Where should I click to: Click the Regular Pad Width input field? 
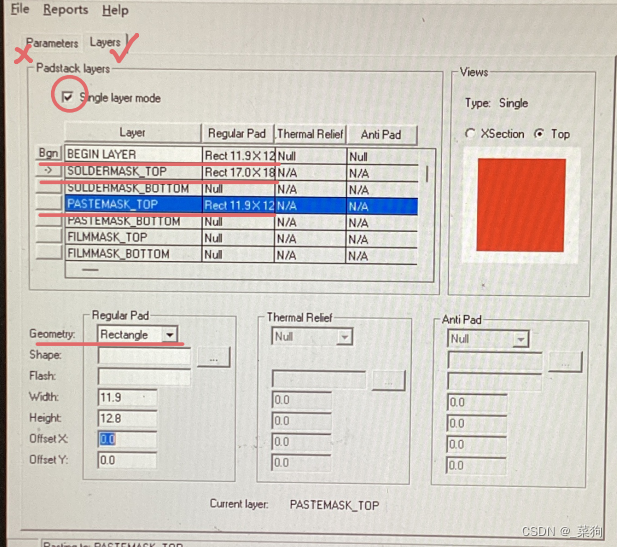pyautogui.click(x=127, y=397)
